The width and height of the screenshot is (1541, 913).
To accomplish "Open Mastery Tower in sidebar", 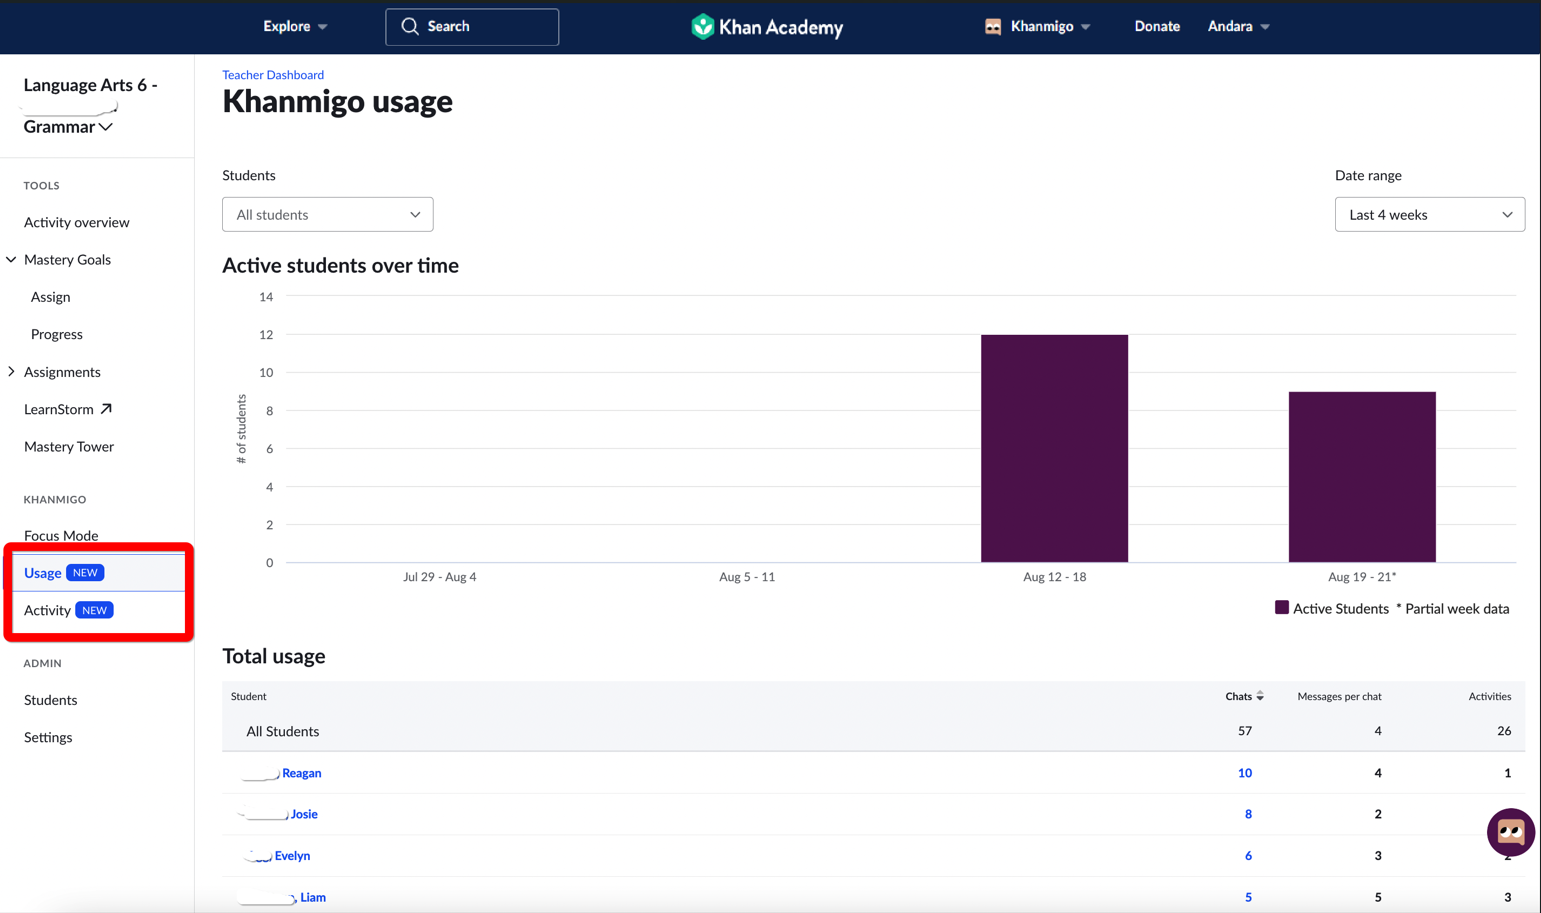I will [x=69, y=447].
